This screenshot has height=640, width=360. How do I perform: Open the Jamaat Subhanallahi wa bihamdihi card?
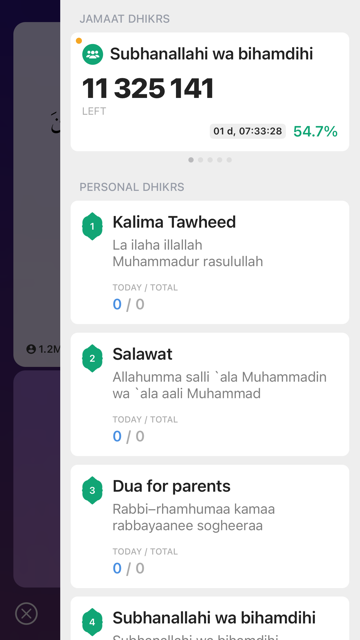[x=210, y=92]
